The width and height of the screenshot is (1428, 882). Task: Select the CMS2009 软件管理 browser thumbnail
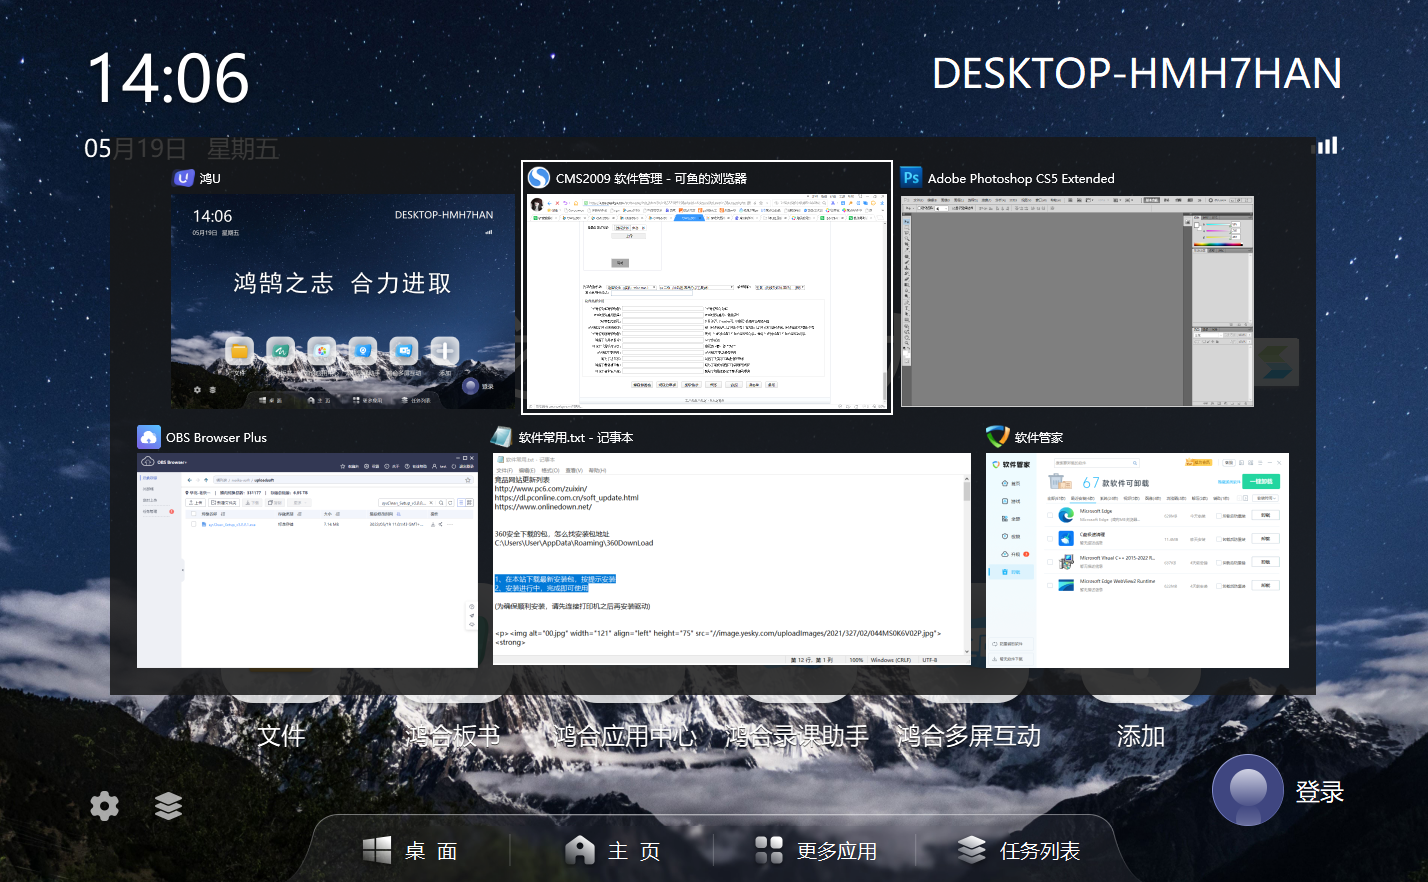tap(707, 301)
